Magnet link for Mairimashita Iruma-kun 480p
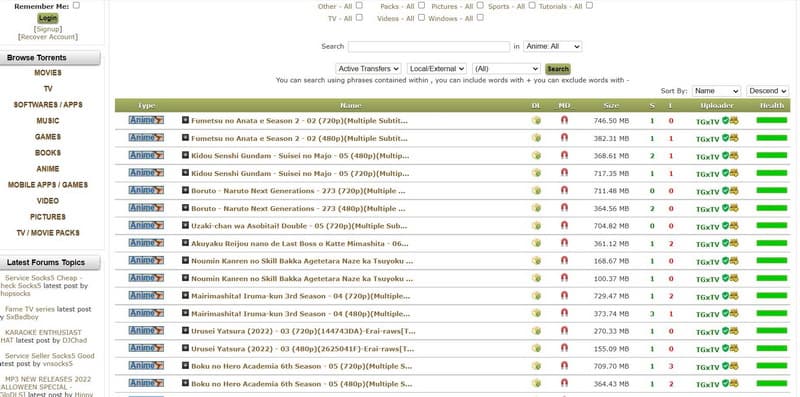Image resolution: width=800 pixels, height=397 pixels. 564,313
